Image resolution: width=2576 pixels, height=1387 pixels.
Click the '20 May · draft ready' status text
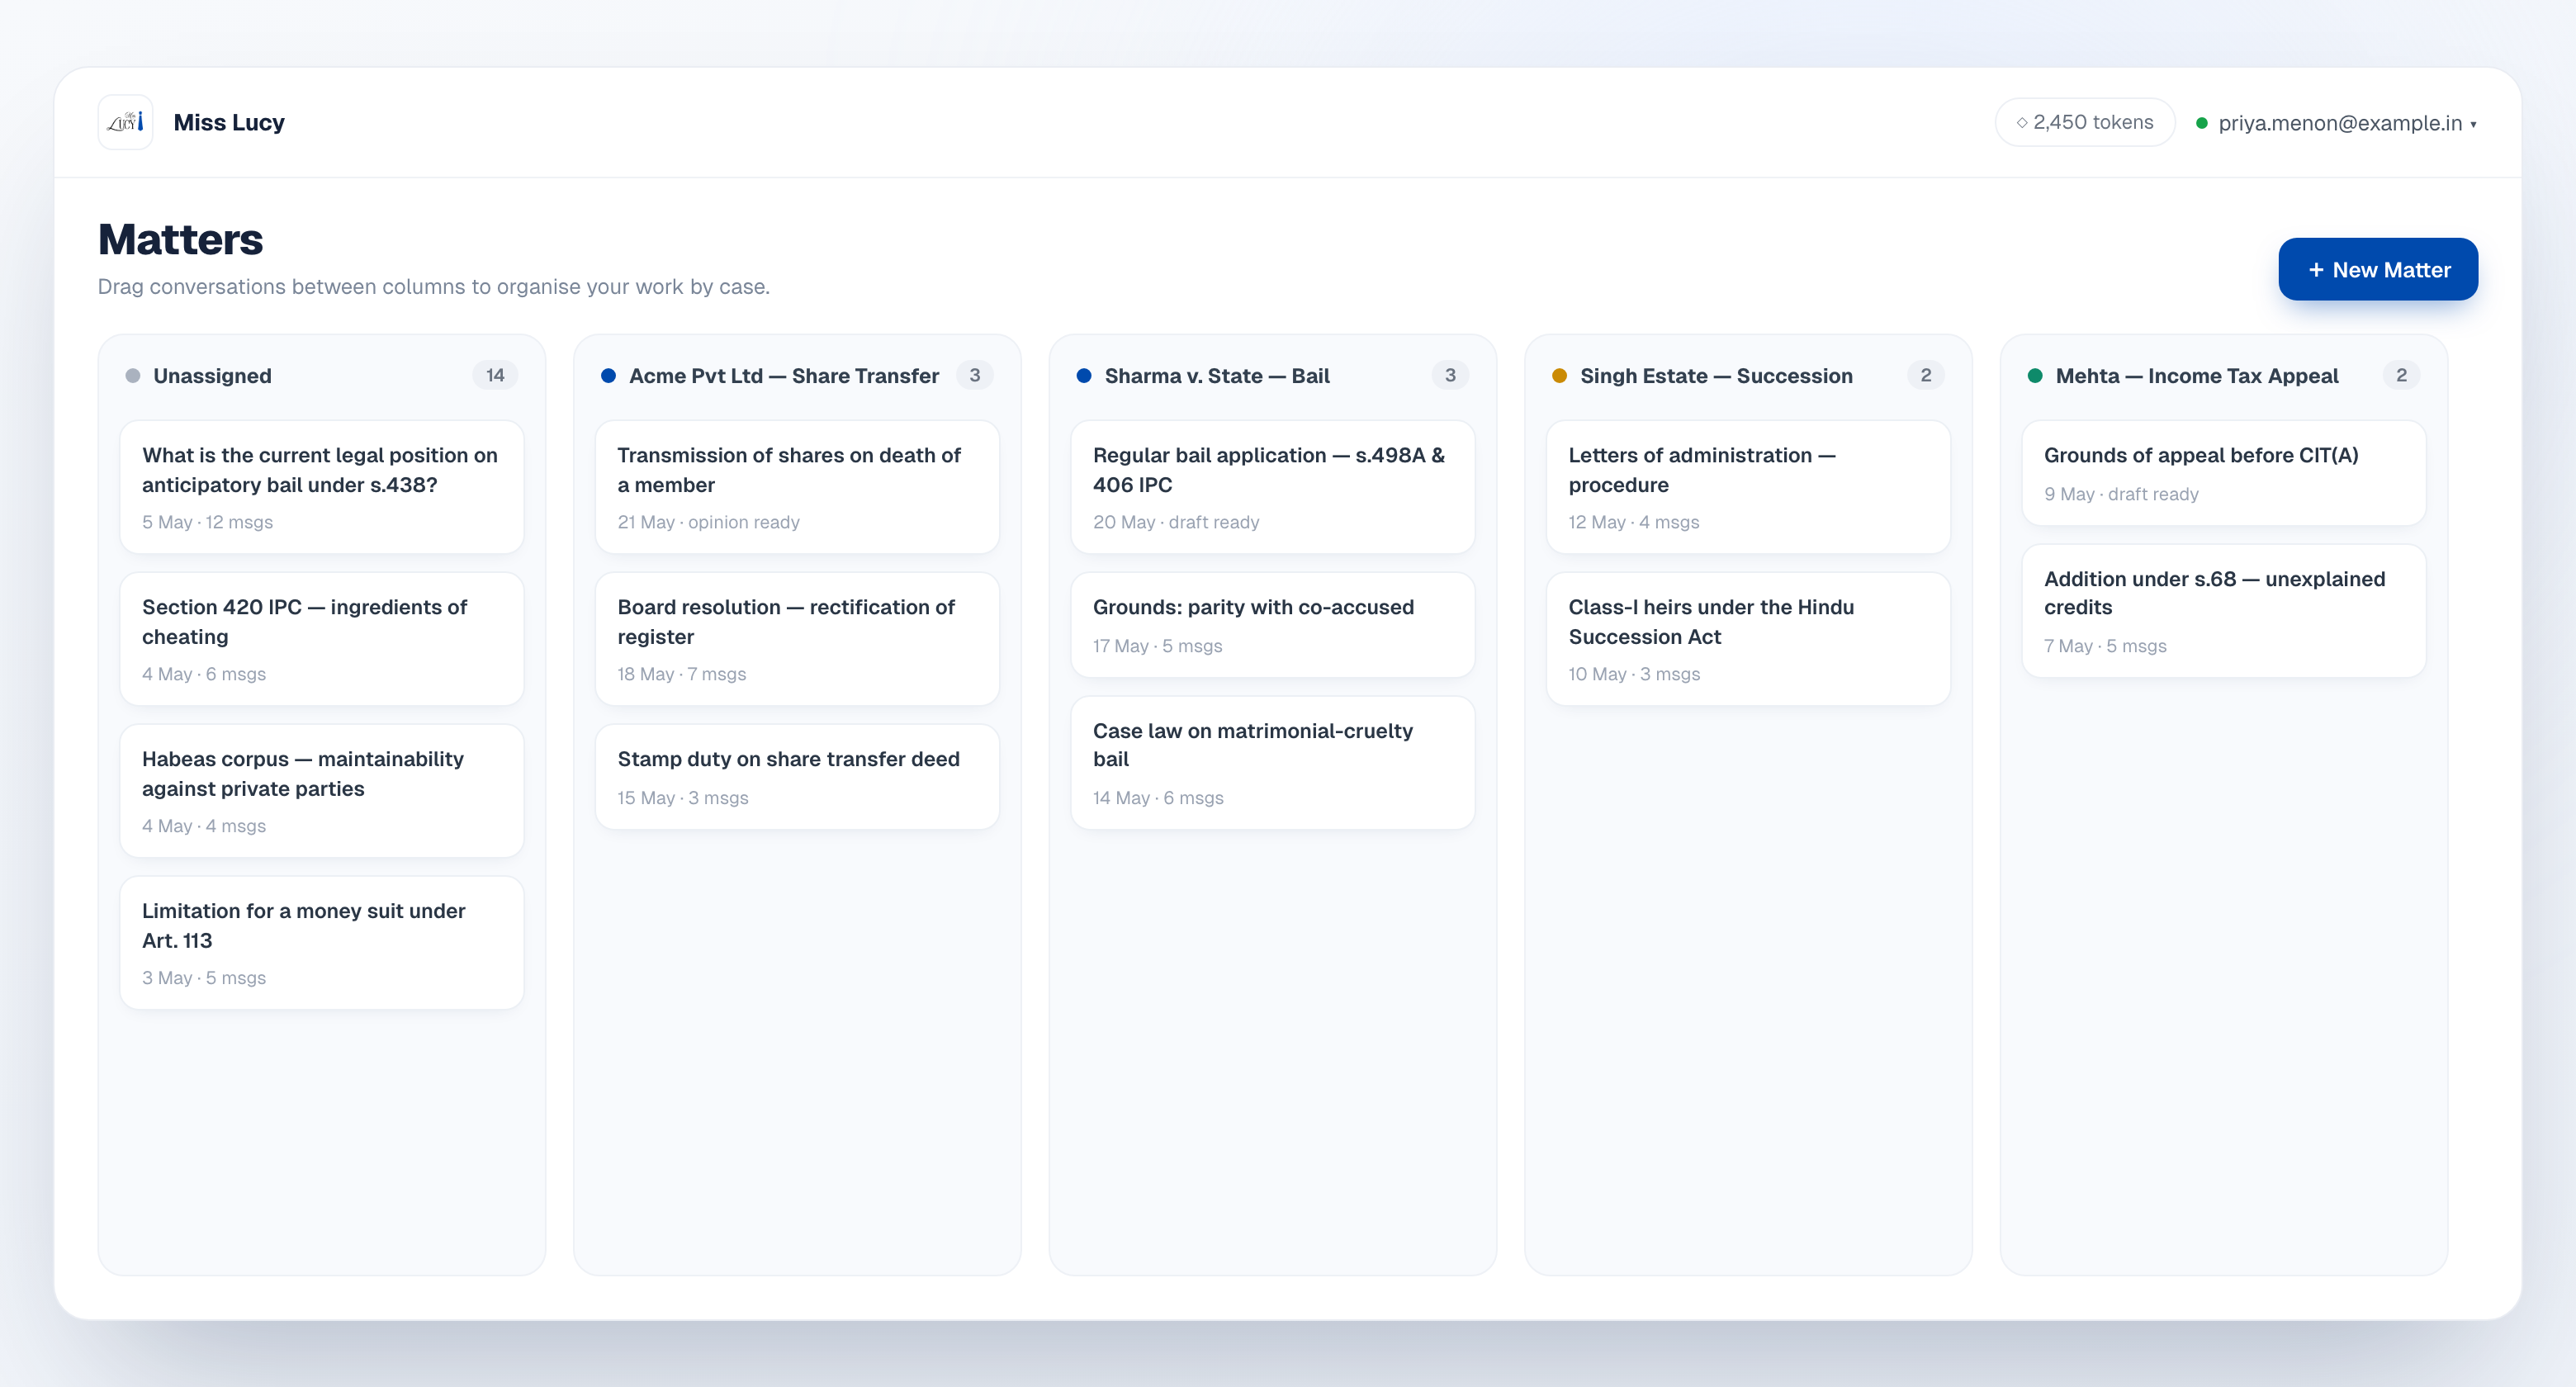(1176, 522)
